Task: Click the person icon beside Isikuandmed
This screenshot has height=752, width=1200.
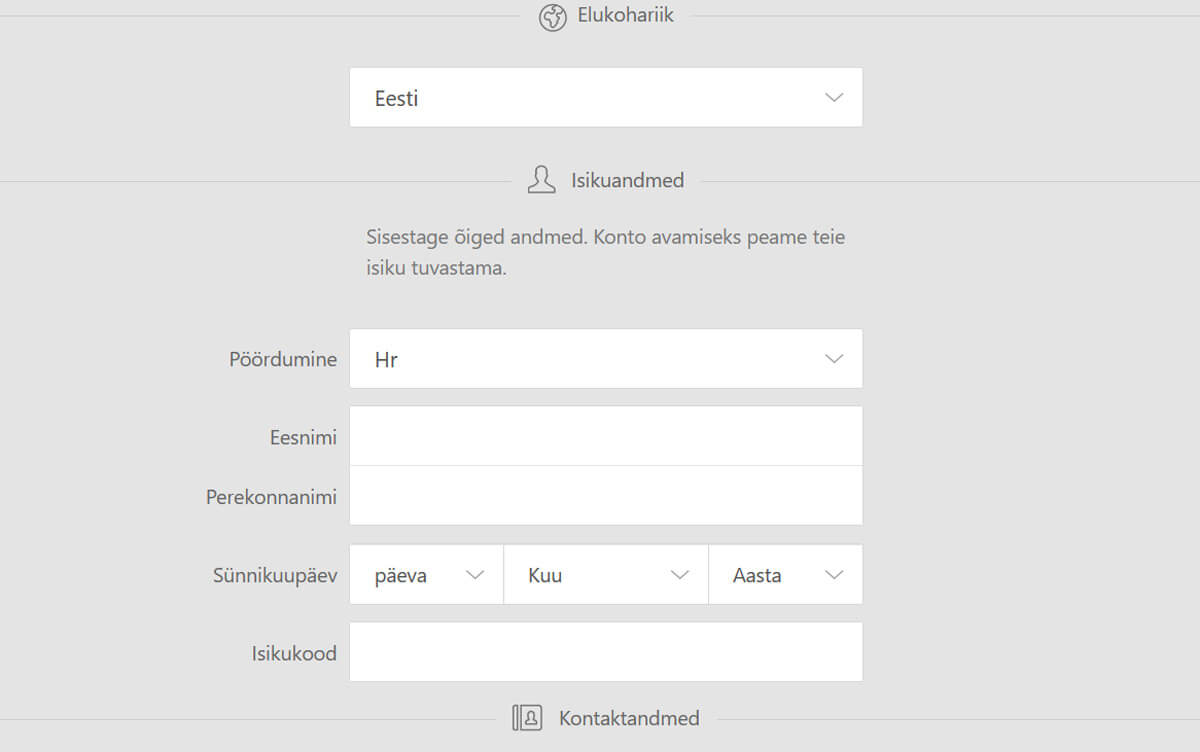Action: point(541,180)
